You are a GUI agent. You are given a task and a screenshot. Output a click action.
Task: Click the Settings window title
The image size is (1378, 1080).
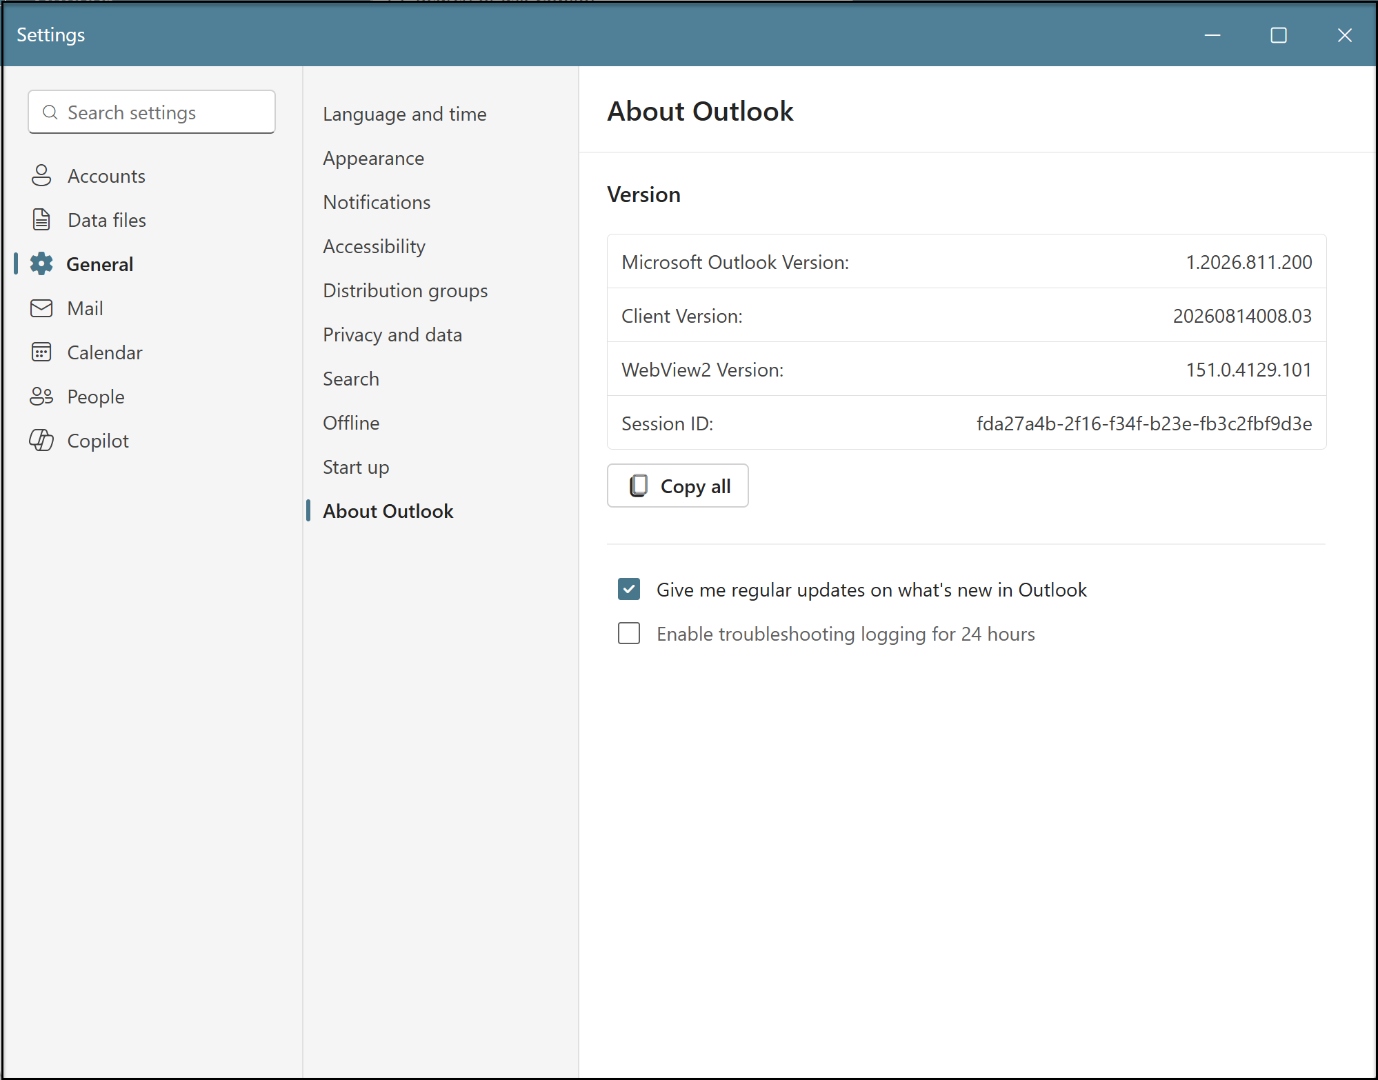[x=51, y=35]
